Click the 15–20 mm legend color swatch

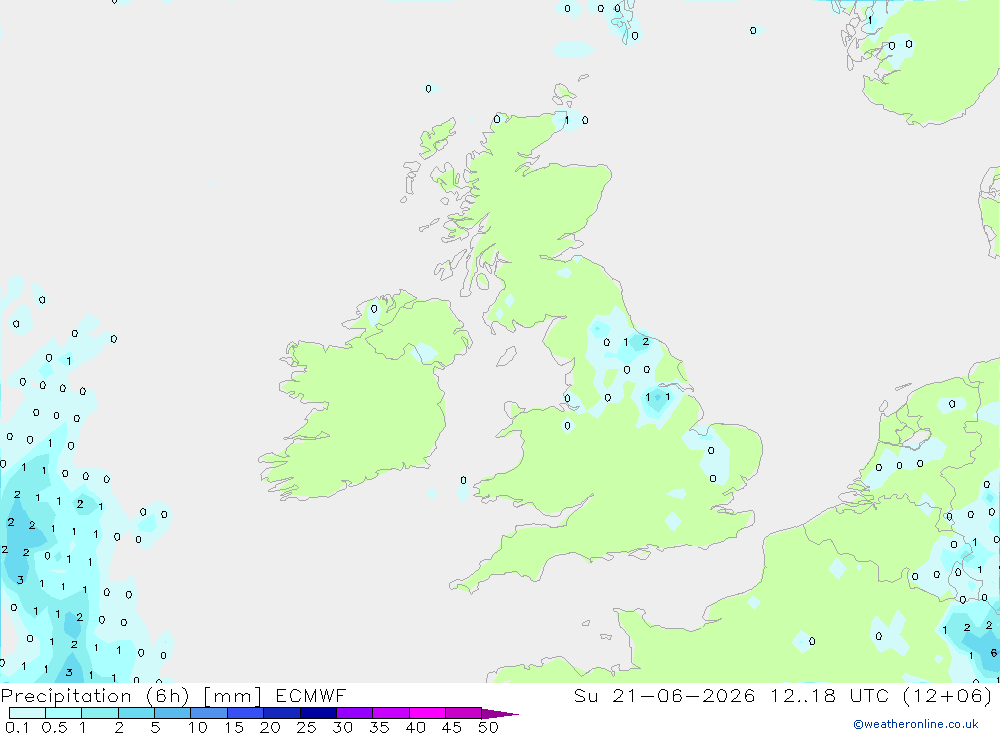click(245, 713)
